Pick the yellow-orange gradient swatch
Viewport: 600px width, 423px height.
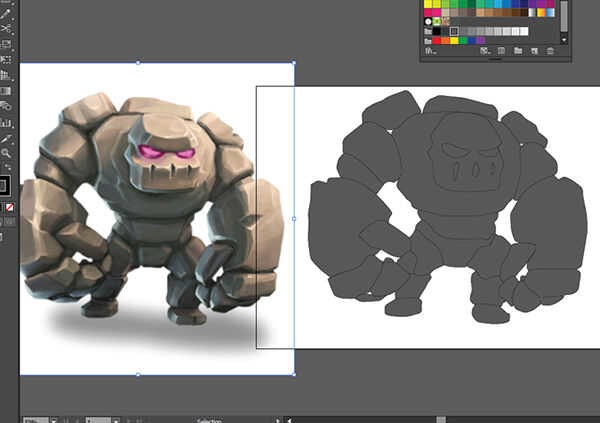pos(541,12)
